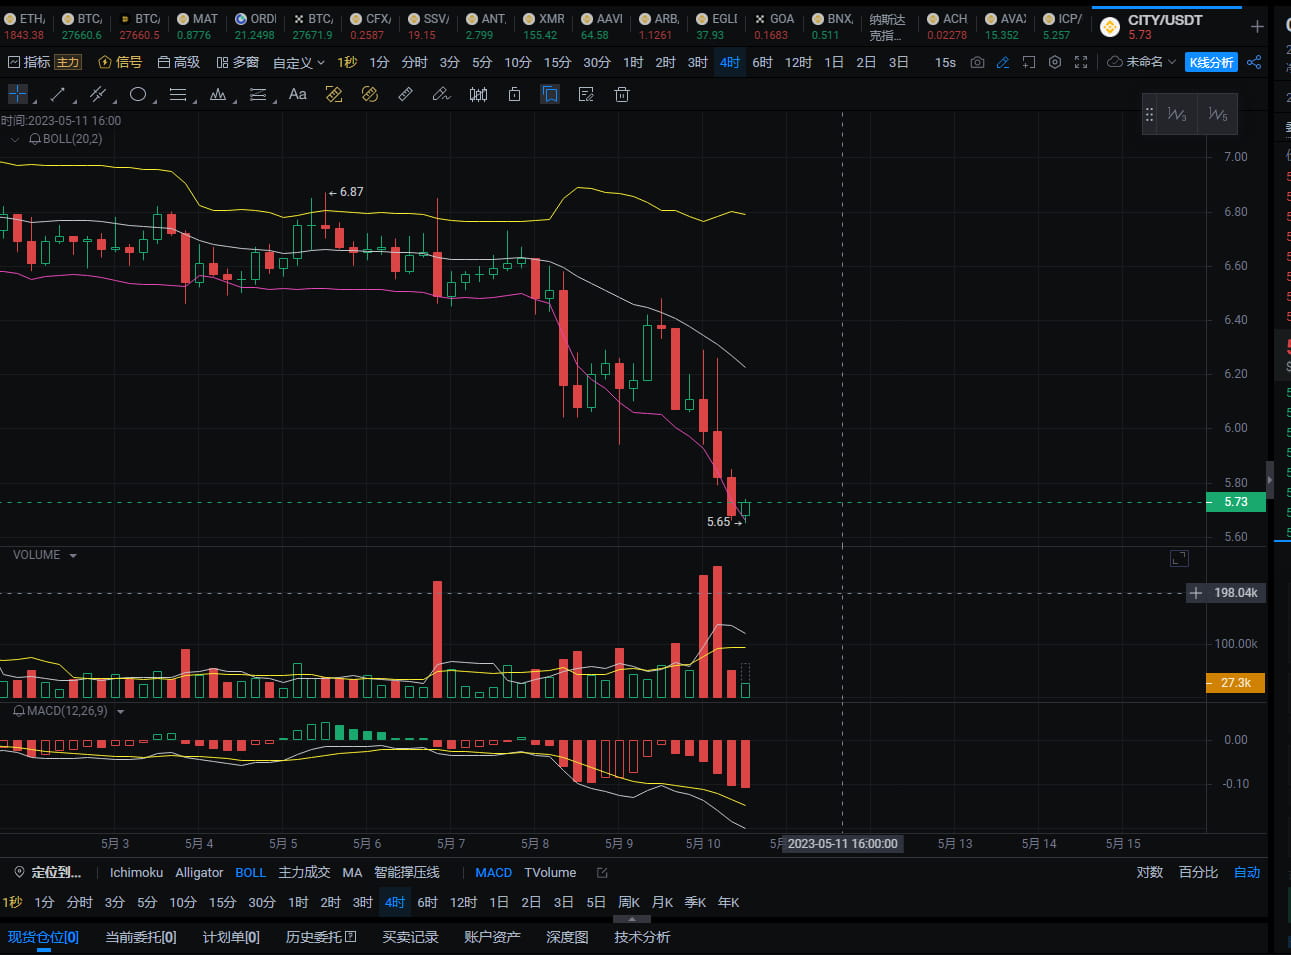Open the 深度图 tab

567,938
